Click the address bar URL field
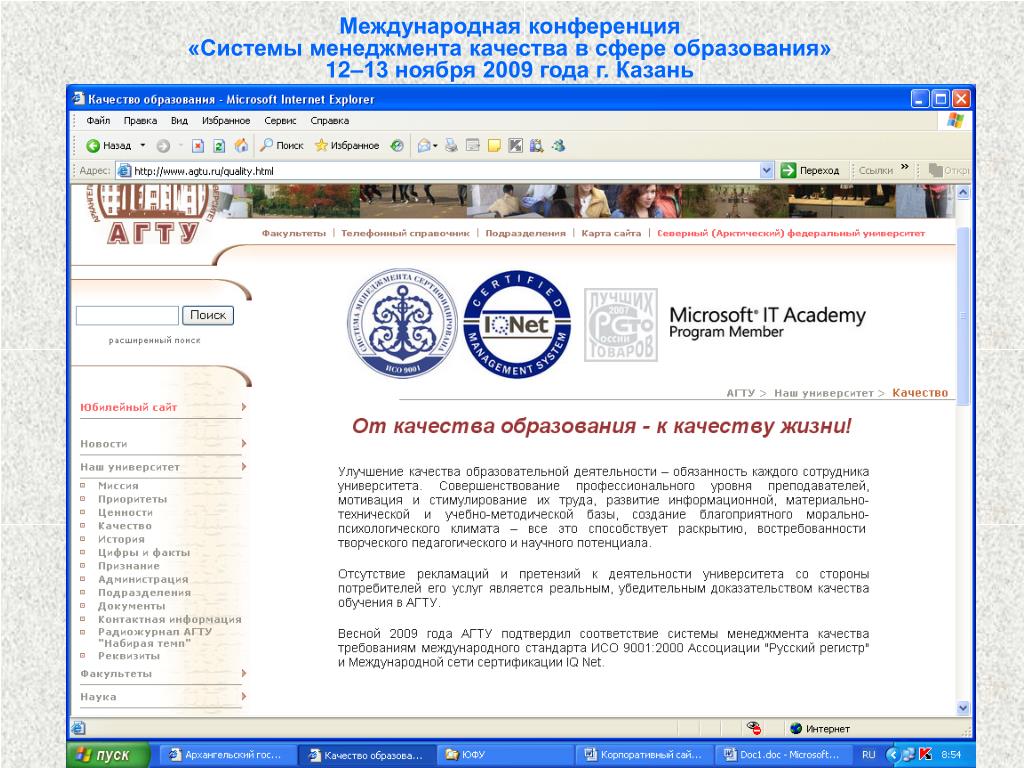 pos(438,171)
